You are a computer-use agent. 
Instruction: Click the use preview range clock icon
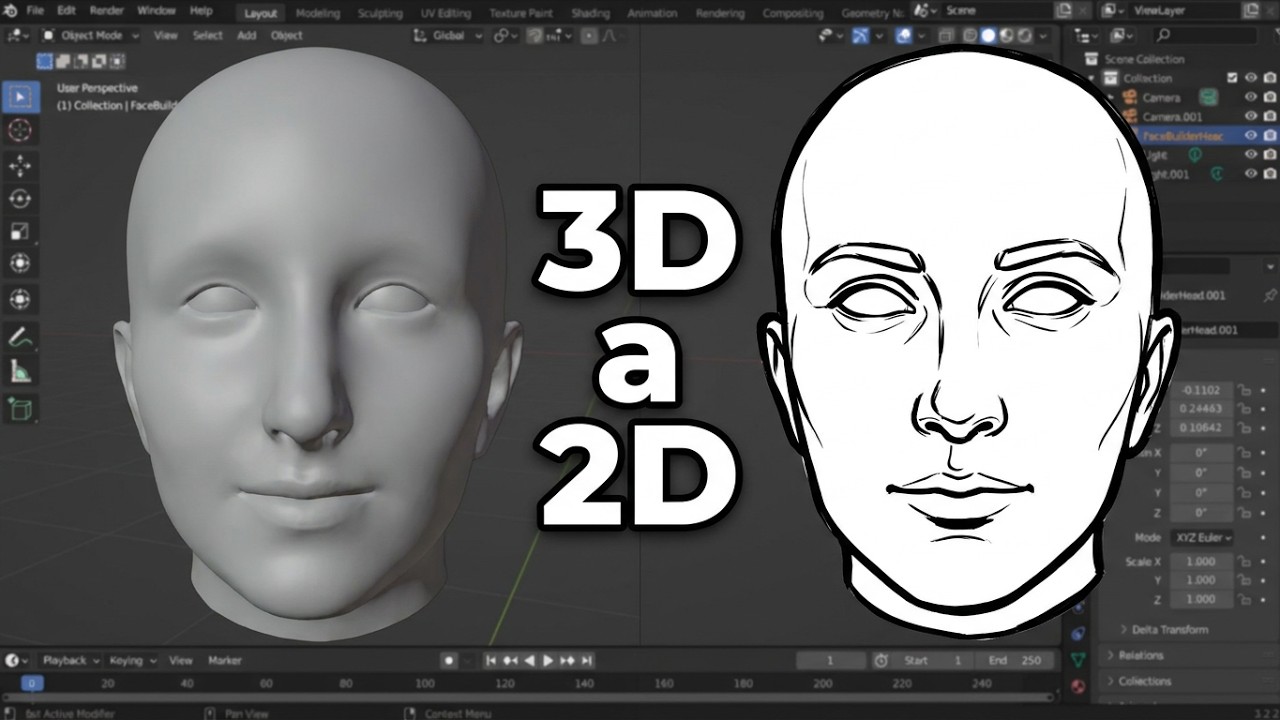[881, 660]
